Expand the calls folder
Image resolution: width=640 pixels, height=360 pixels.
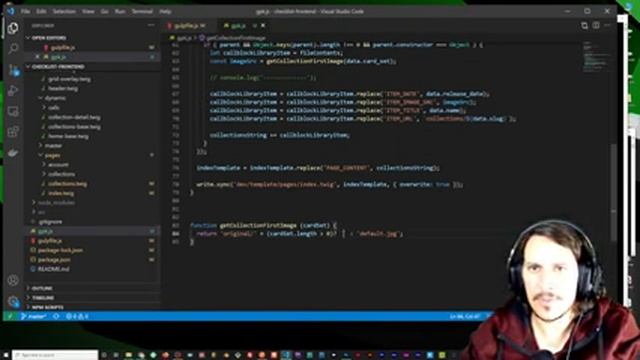tap(54, 107)
